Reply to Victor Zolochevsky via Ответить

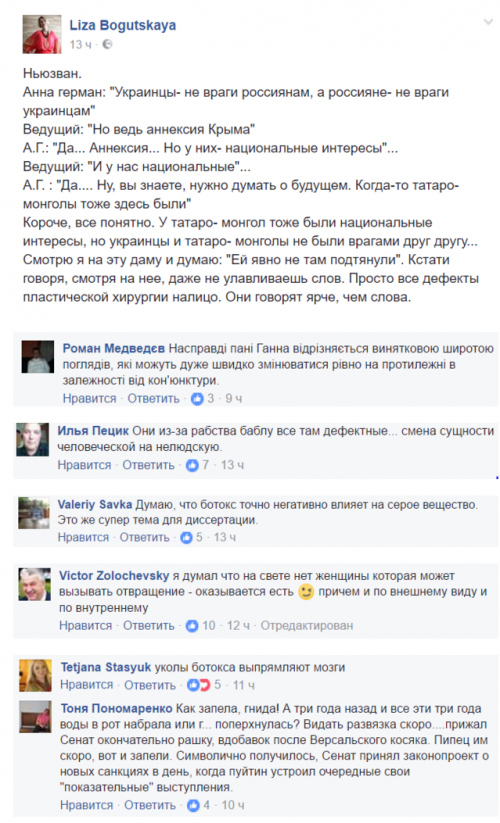pyautogui.click(x=149, y=626)
